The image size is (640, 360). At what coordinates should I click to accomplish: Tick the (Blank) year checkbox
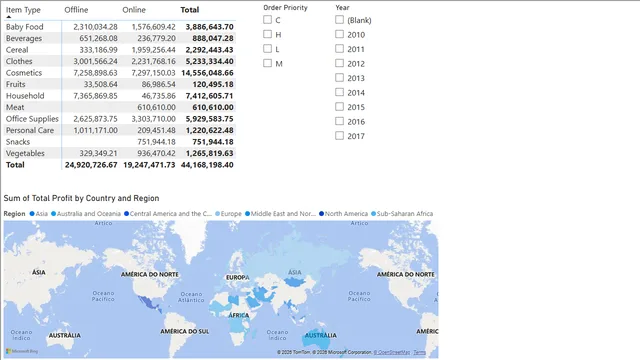coord(339,19)
